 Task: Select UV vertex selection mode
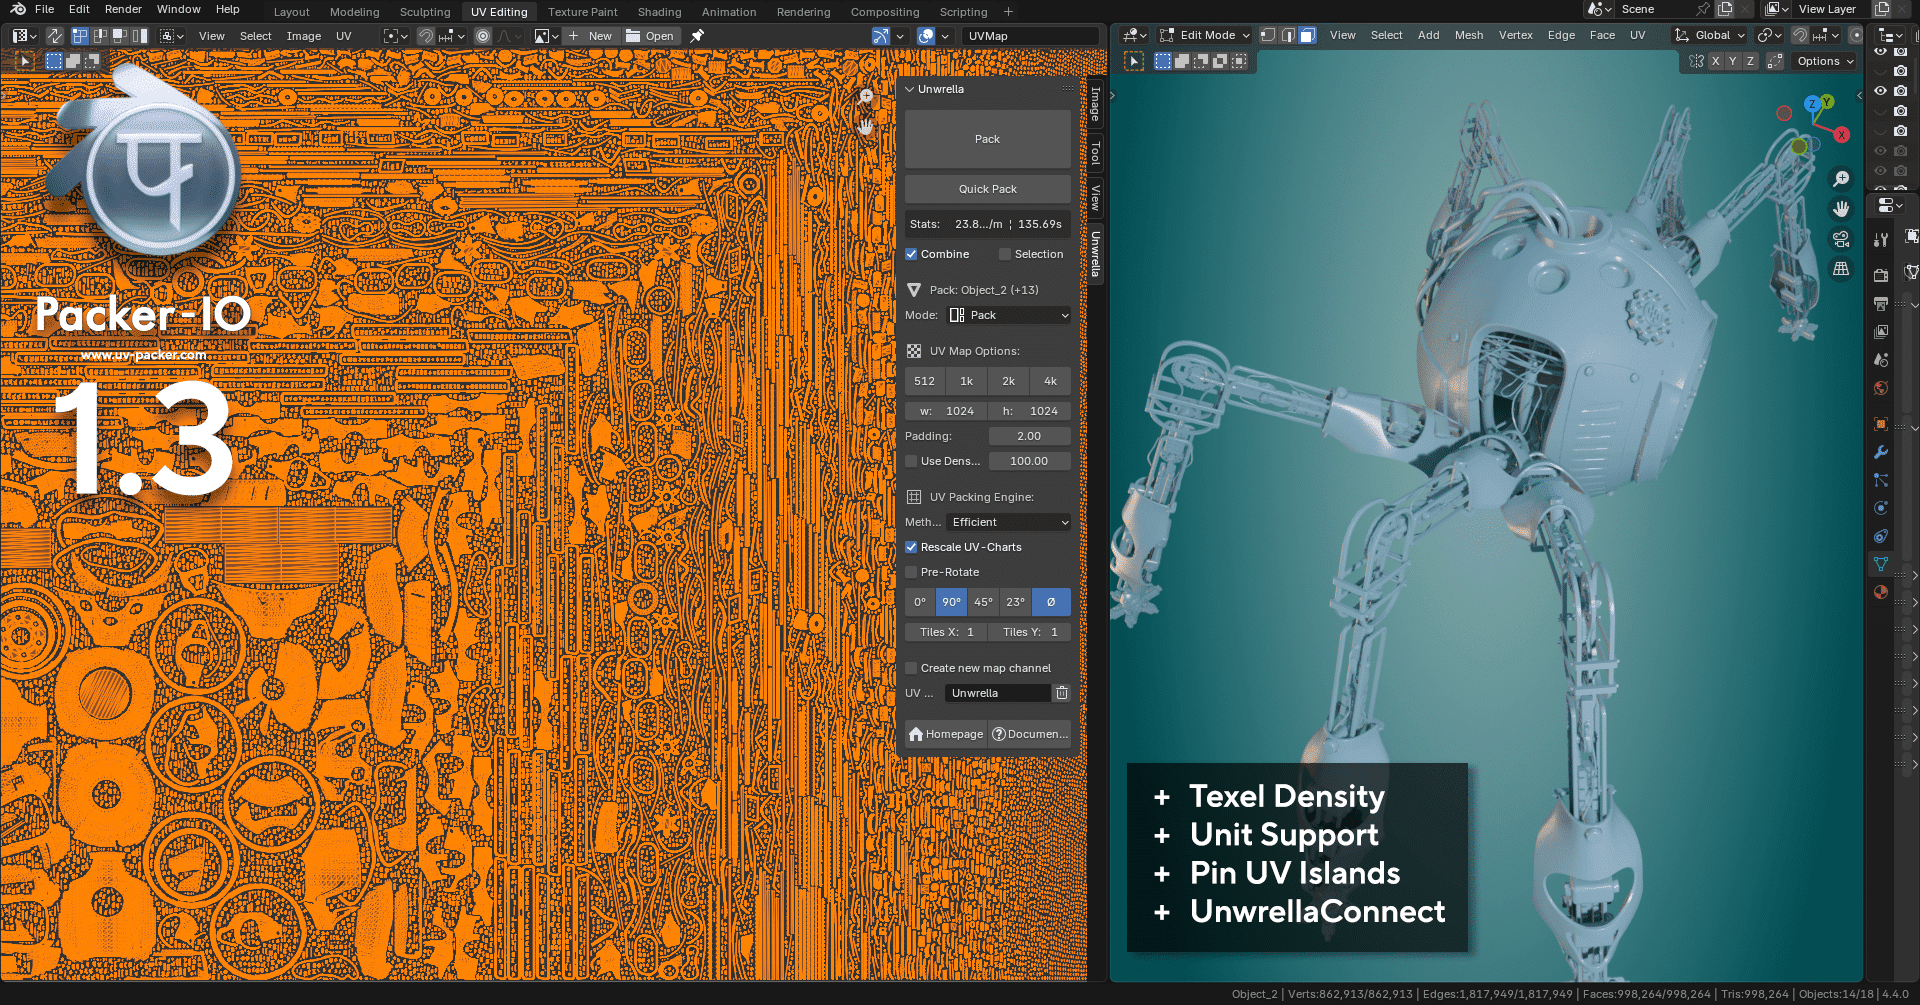[x=80, y=36]
